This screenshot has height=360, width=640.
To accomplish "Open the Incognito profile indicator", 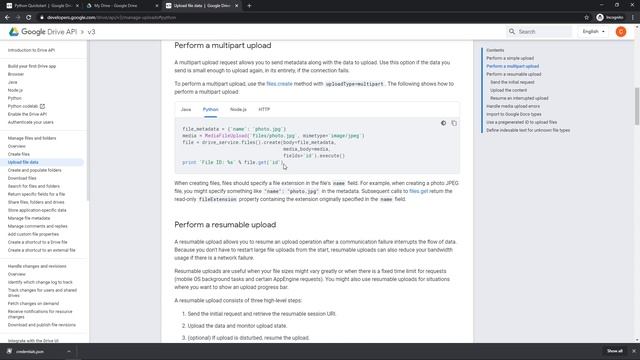I will click(x=610, y=18).
